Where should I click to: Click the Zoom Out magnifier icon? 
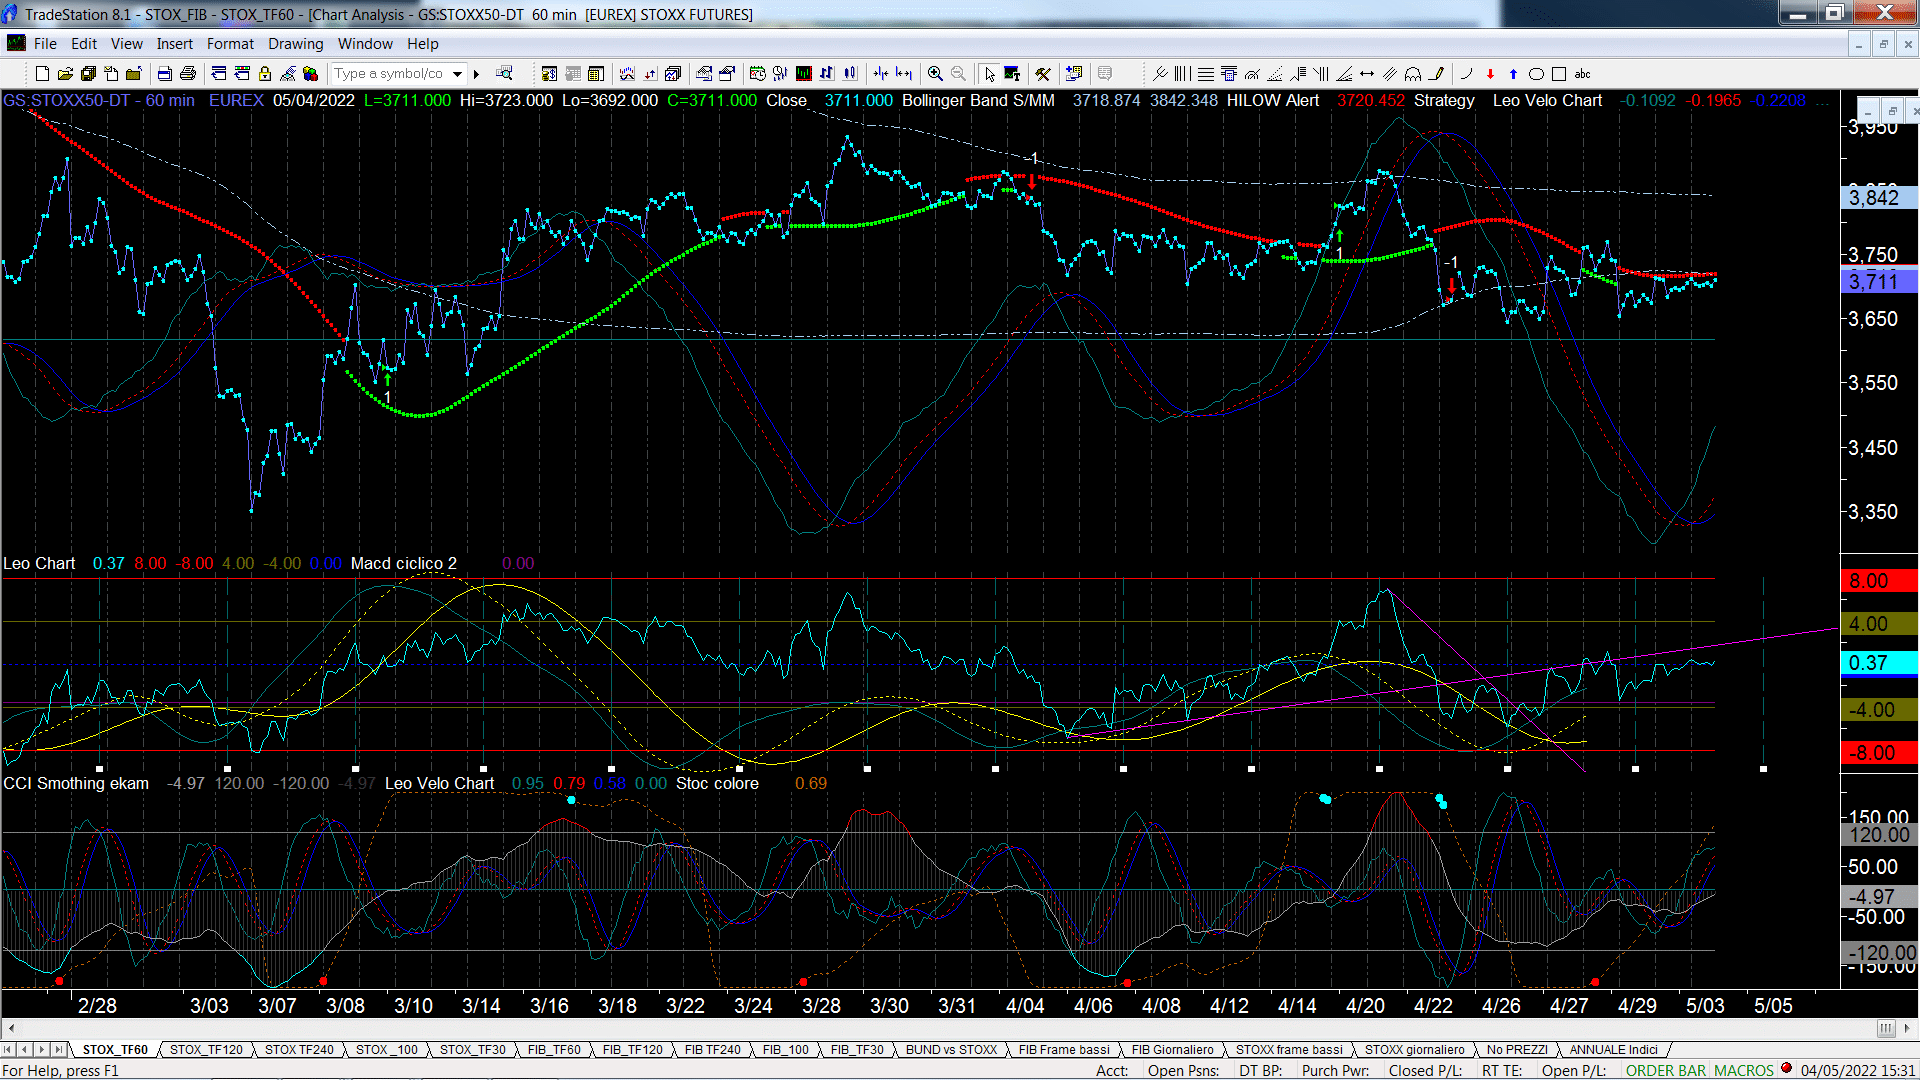pyautogui.click(x=958, y=73)
